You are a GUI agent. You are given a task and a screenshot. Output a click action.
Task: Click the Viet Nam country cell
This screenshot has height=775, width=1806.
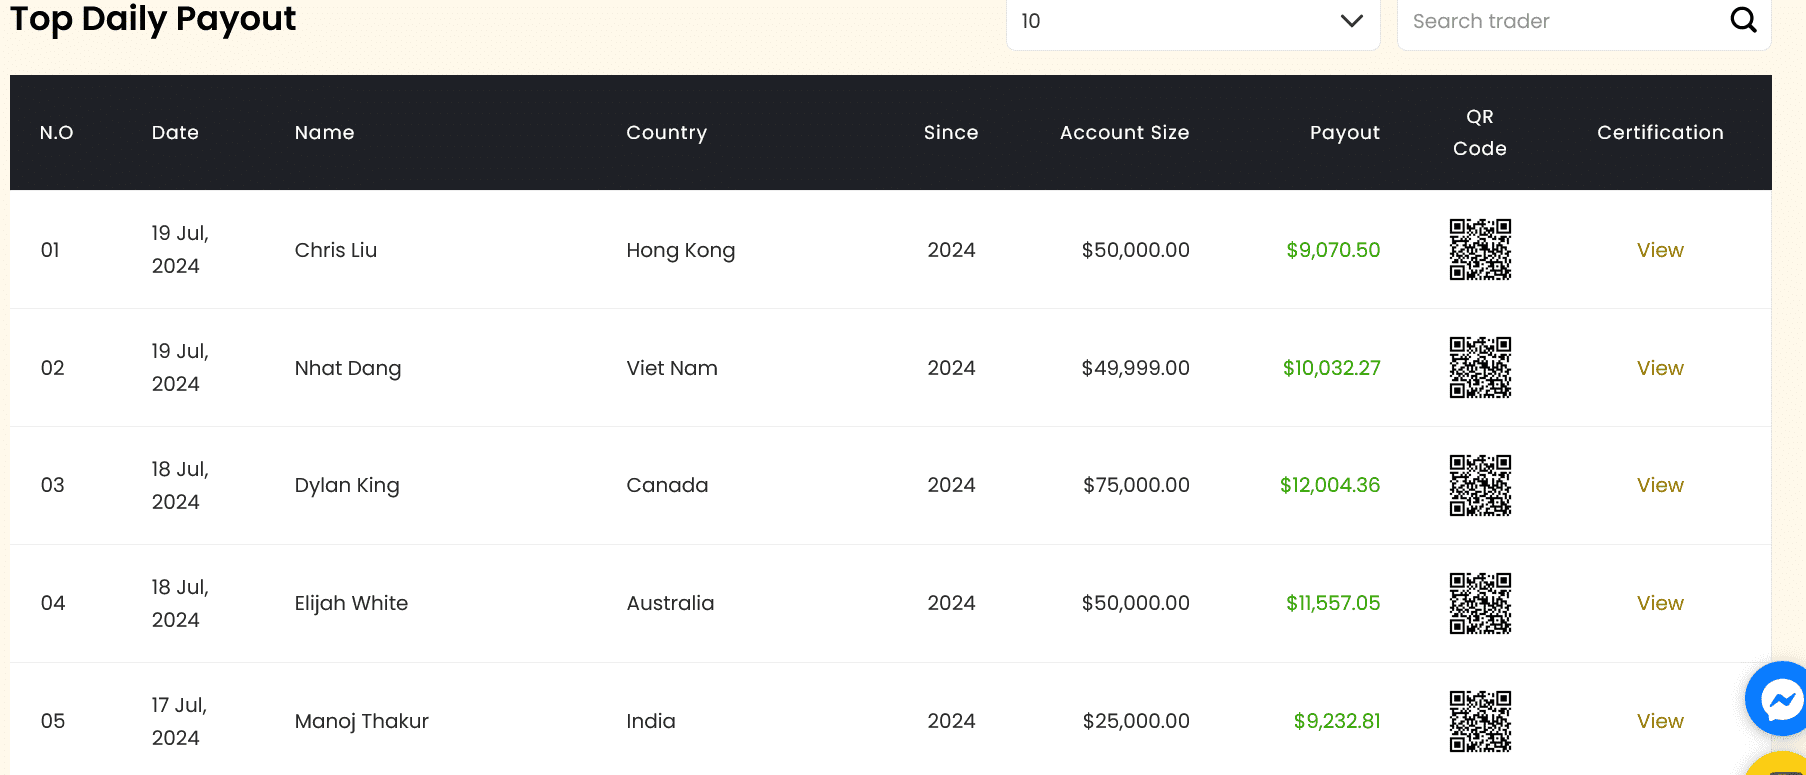[x=672, y=368]
